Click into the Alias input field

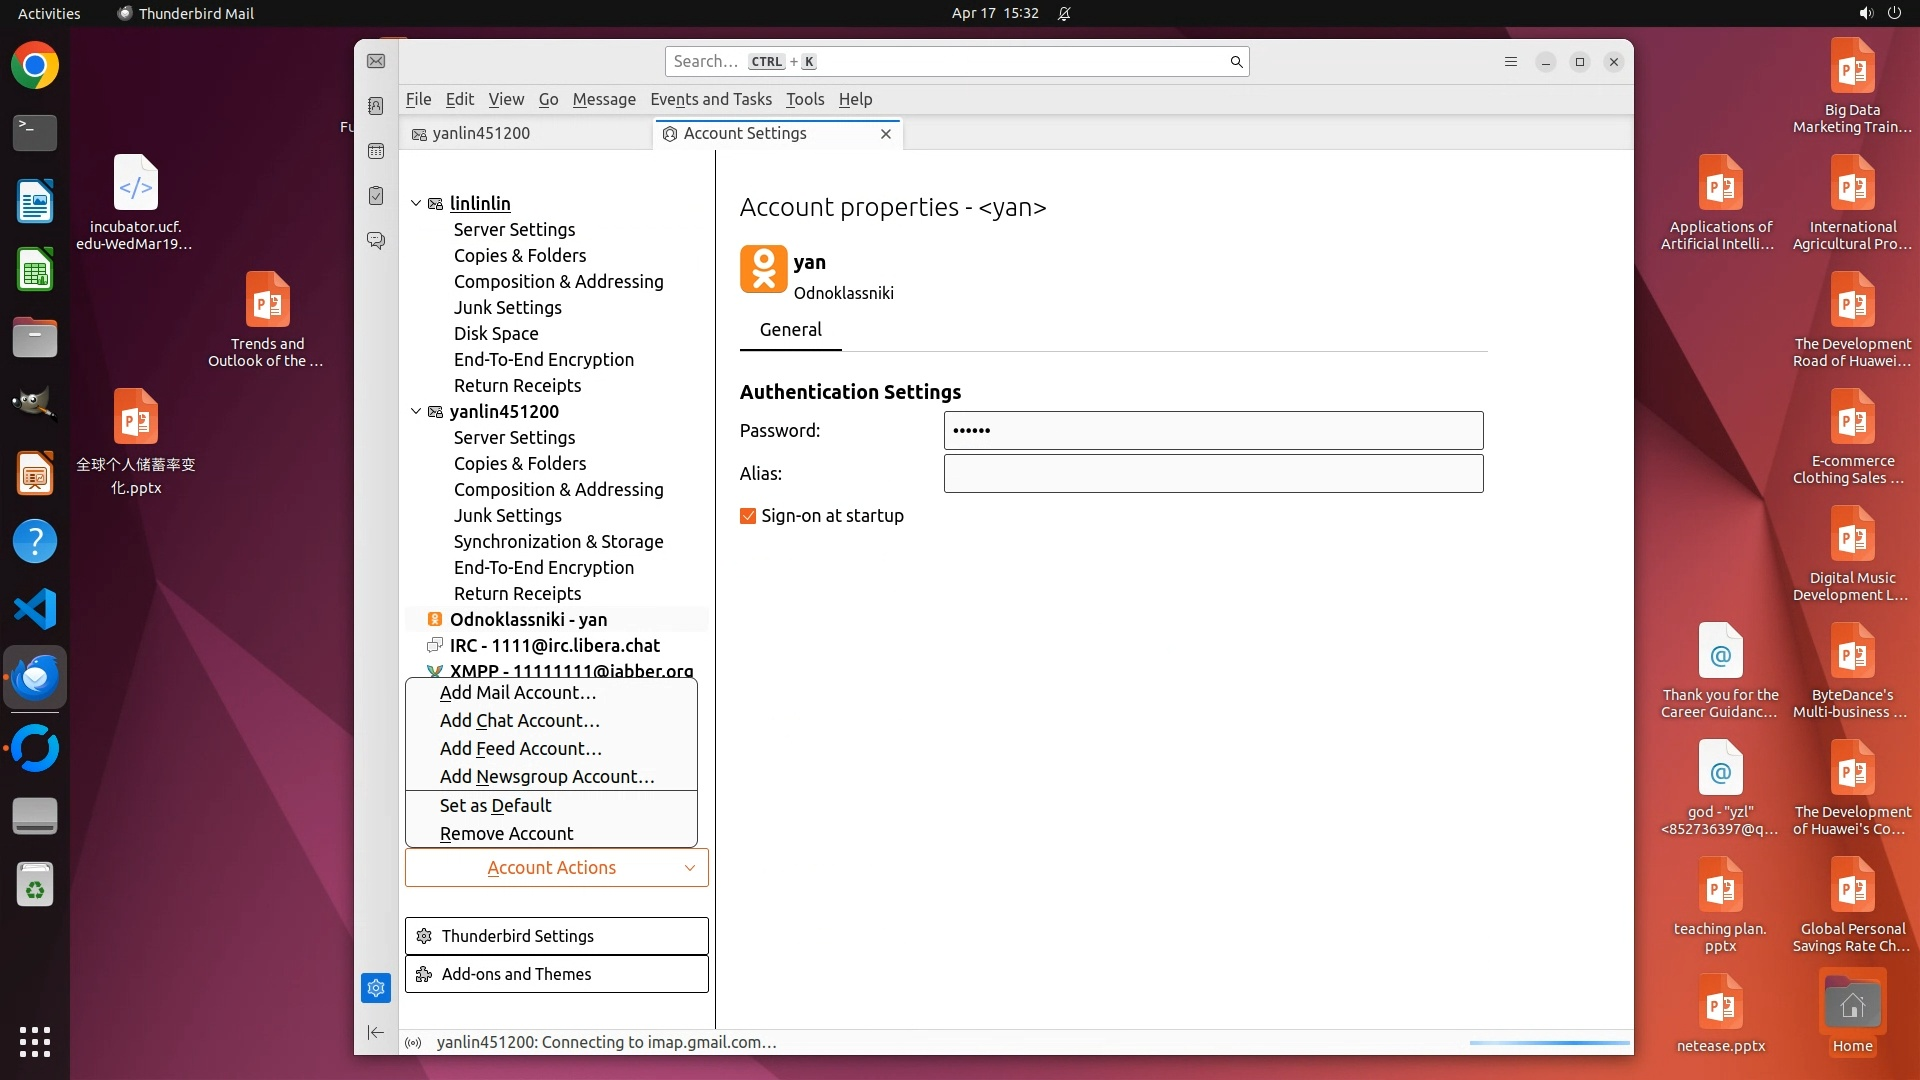tap(1213, 474)
